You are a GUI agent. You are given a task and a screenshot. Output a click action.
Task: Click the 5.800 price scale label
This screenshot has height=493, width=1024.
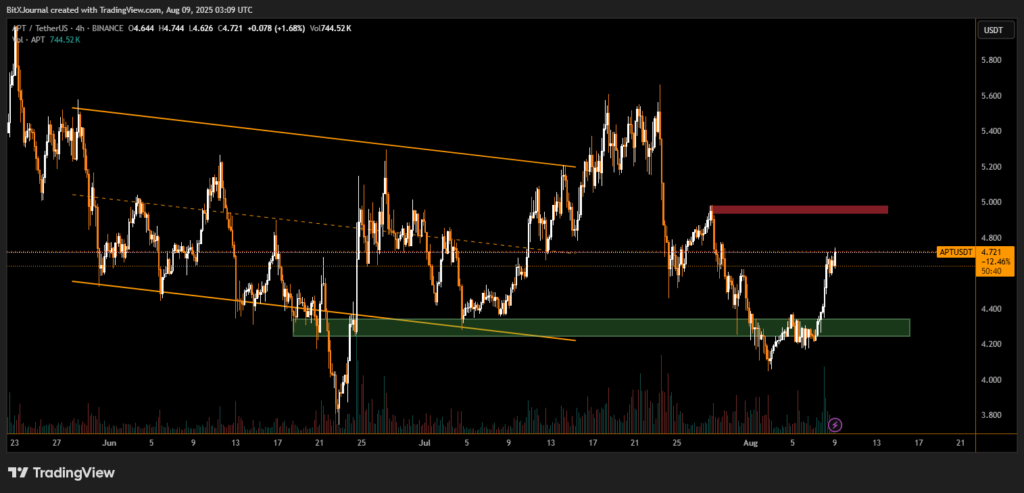click(991, 60)
